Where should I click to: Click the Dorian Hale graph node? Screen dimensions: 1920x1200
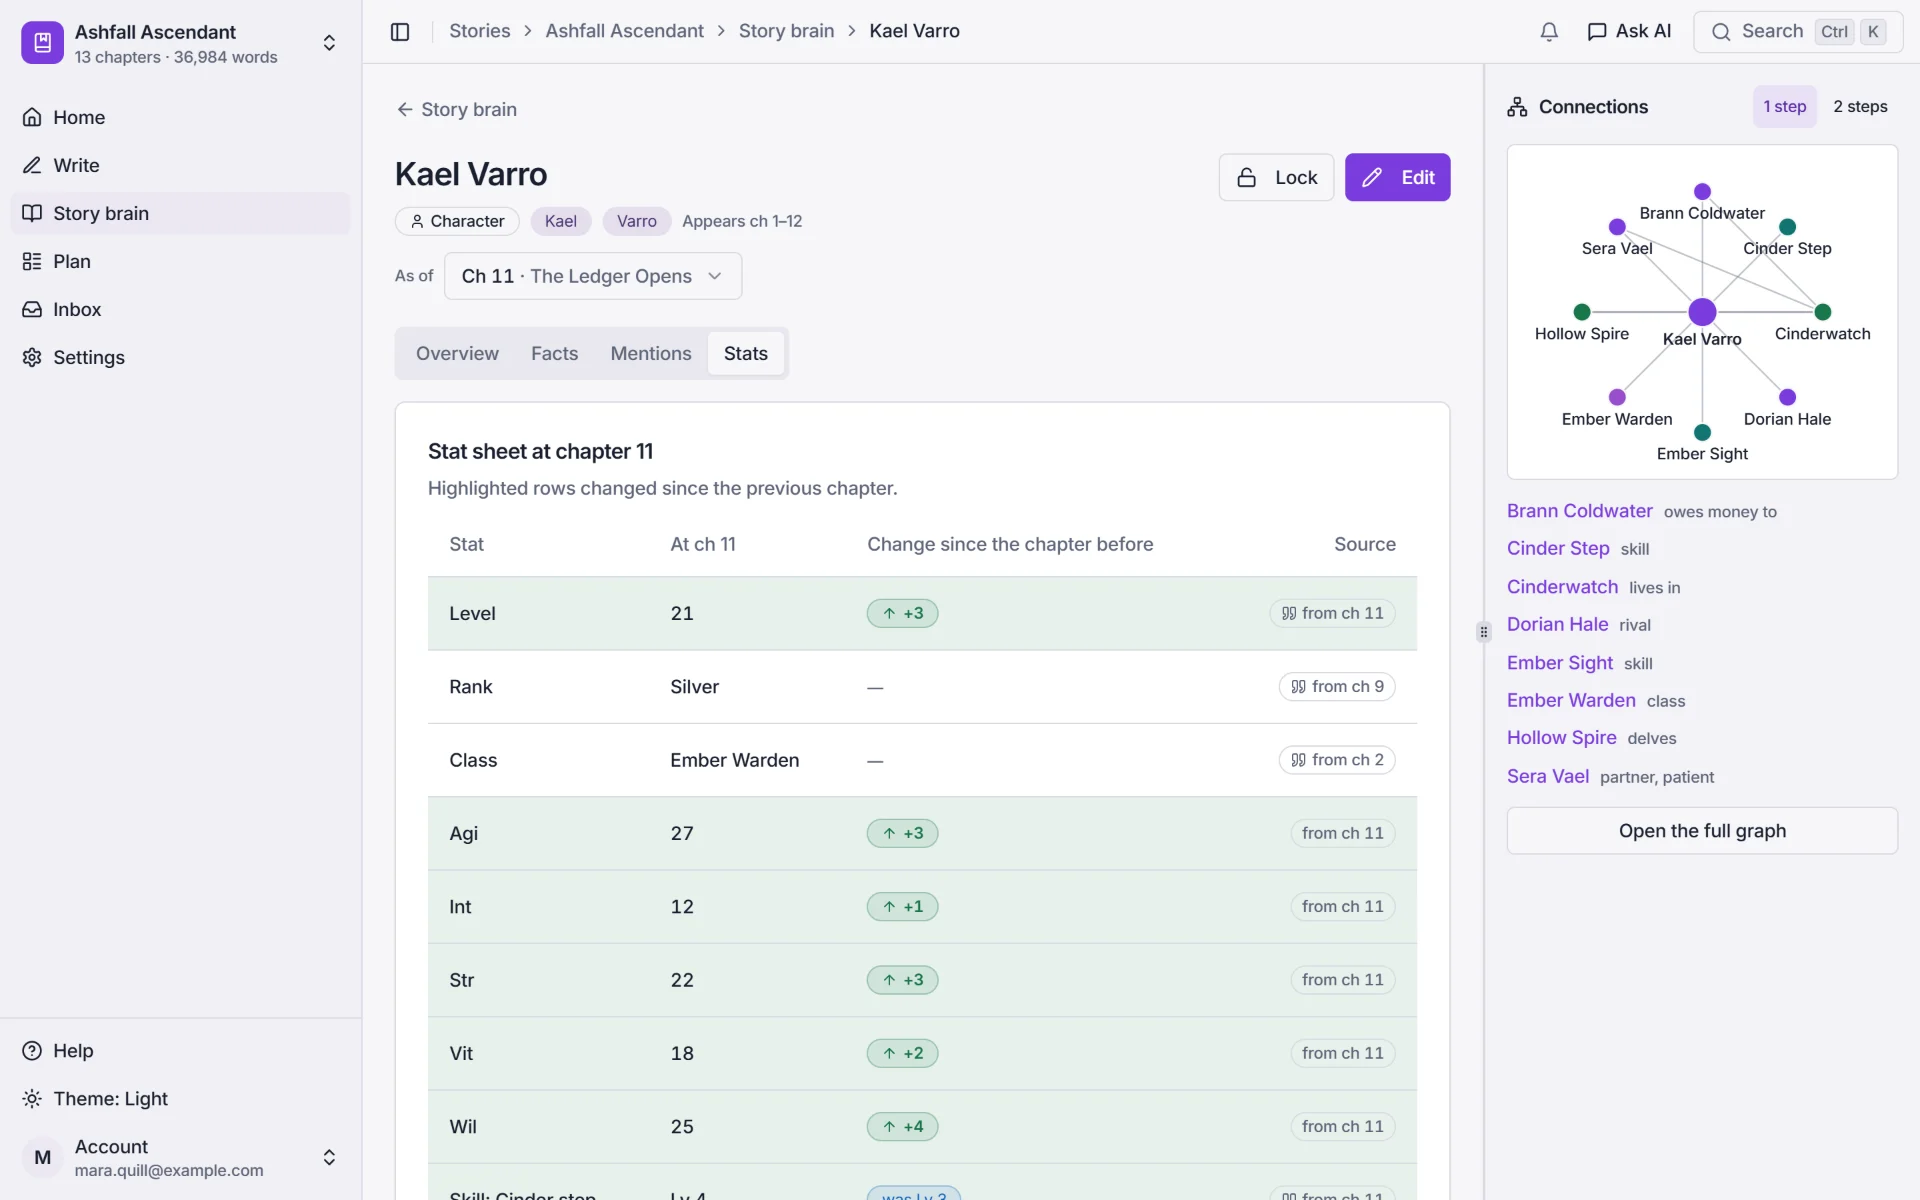coord(1787,397)
